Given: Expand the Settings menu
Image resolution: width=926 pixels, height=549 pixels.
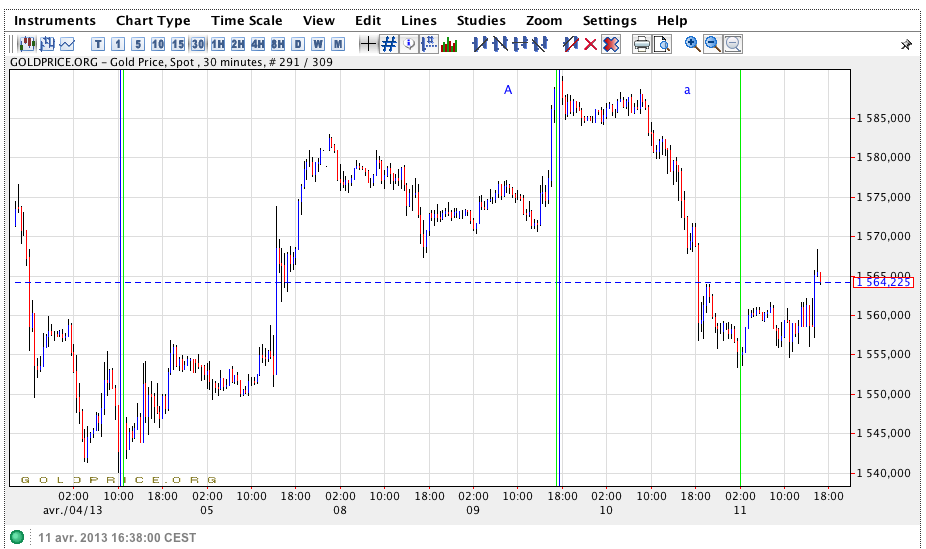Looking at the screenshot, I should pos(609,20).
